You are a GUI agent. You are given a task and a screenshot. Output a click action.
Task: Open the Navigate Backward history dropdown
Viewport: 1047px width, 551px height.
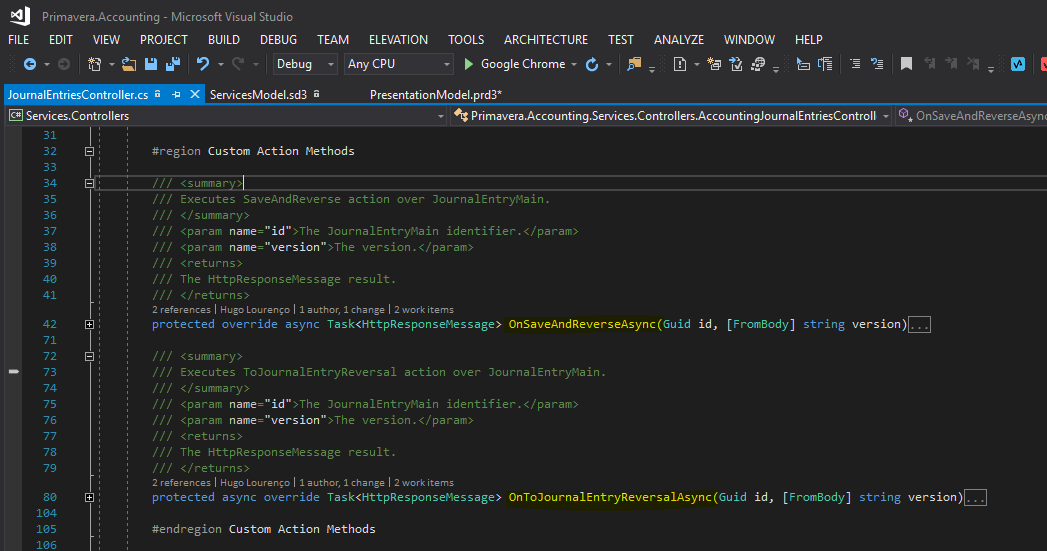tap(47, 65)
